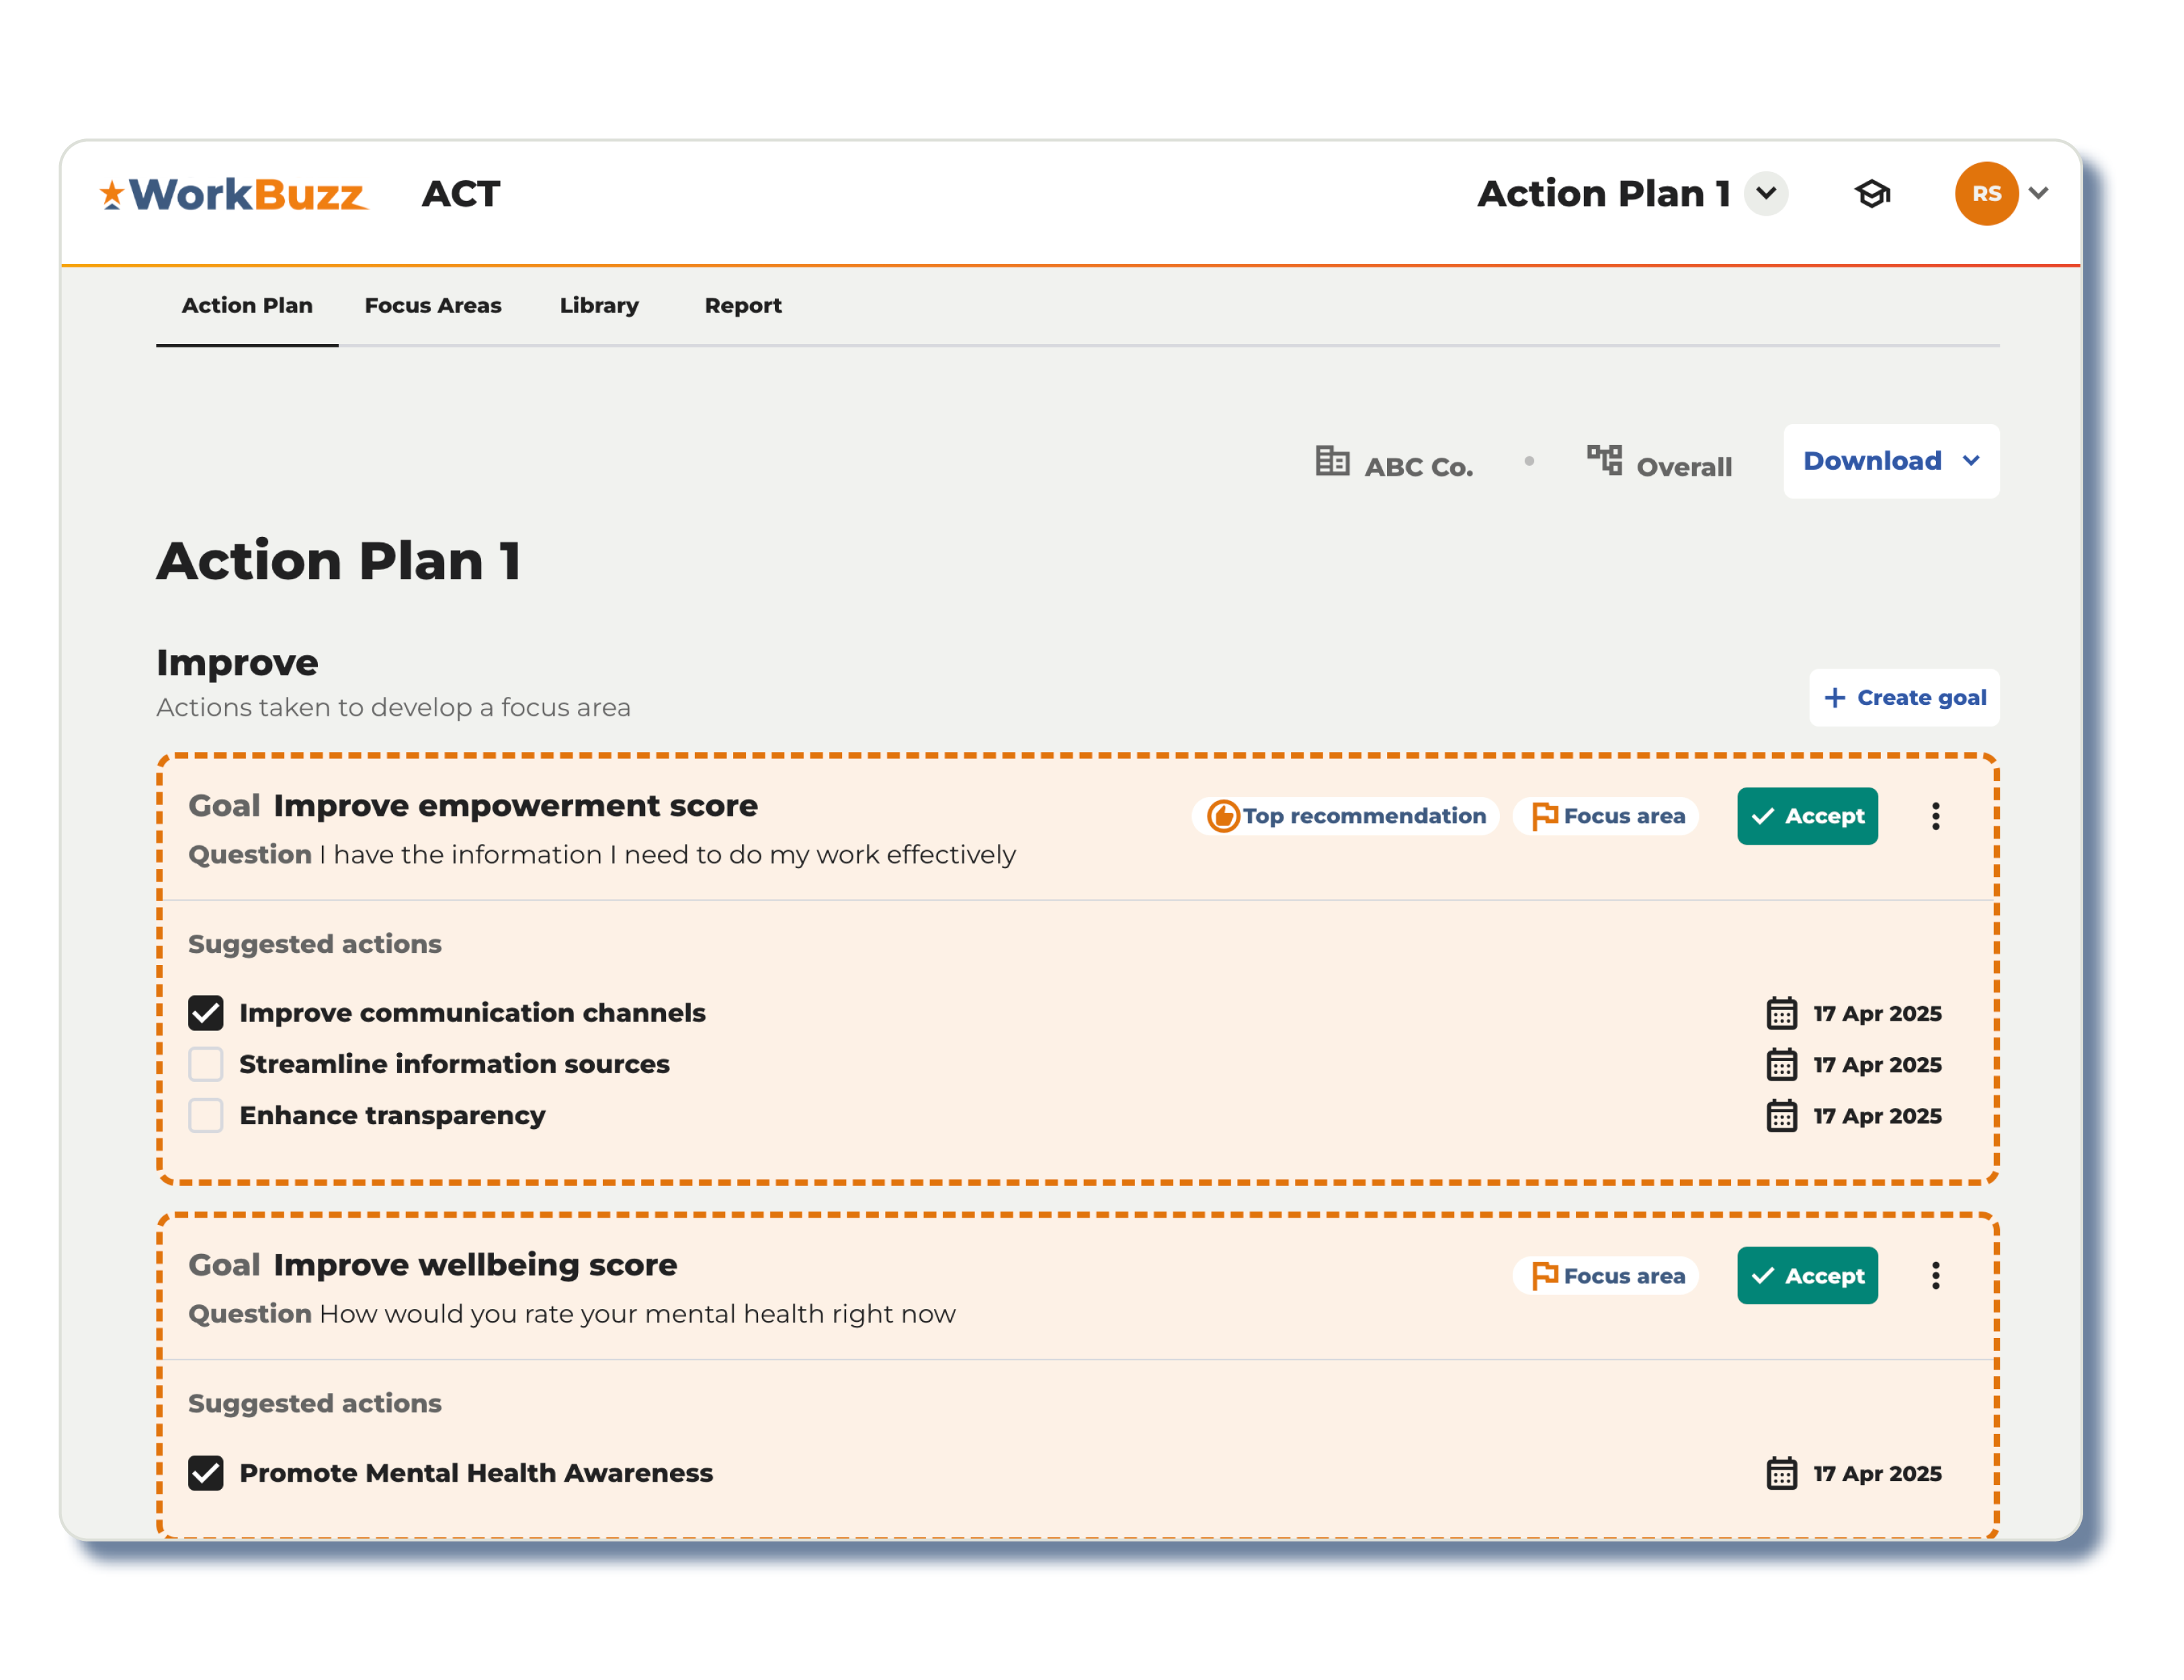
Task: Click the Top recommendation badge
Action: click(x=1345, y=816)
